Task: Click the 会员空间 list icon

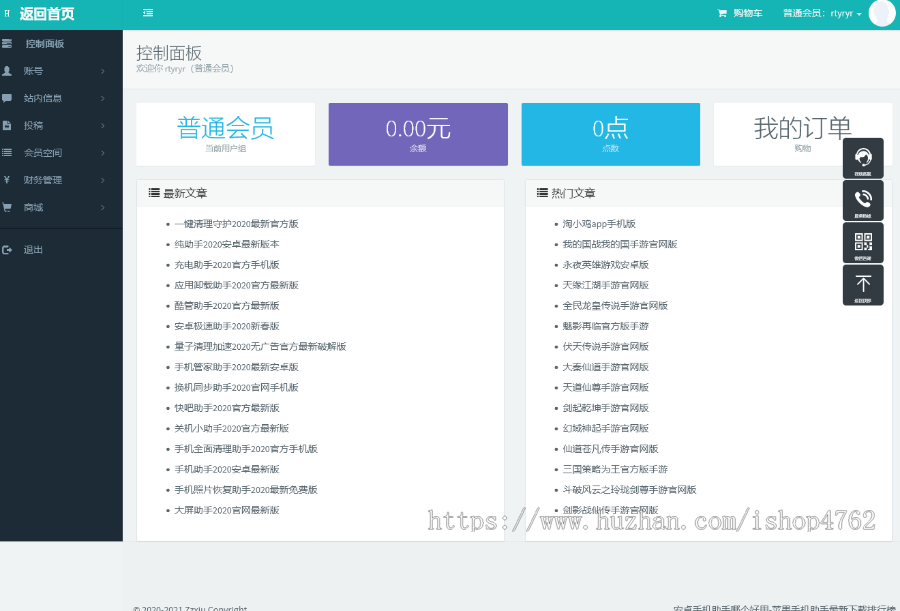Action: (7, 153)
